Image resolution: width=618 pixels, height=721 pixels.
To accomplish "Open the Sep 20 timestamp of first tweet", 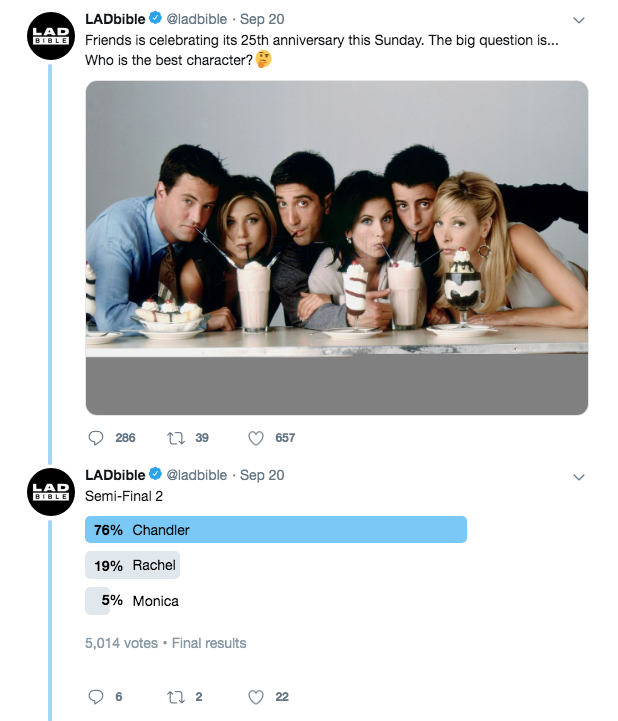I will (262, 19).
